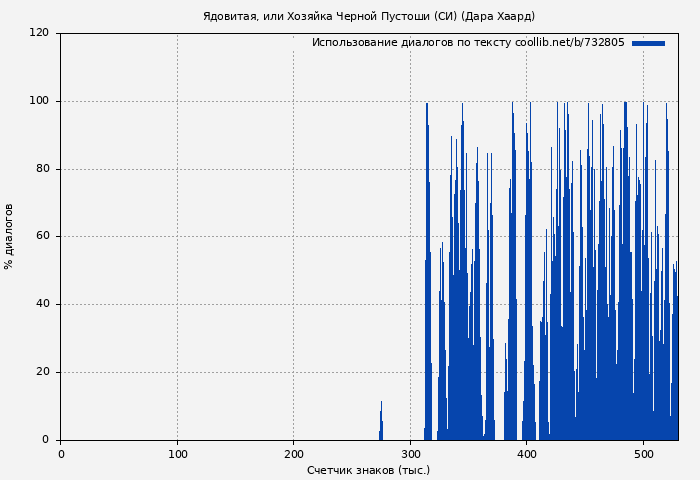Click the y-axis tick label 60
This screenshot has width=700, height=480.
pyautogui.click(x=42, y=237)
